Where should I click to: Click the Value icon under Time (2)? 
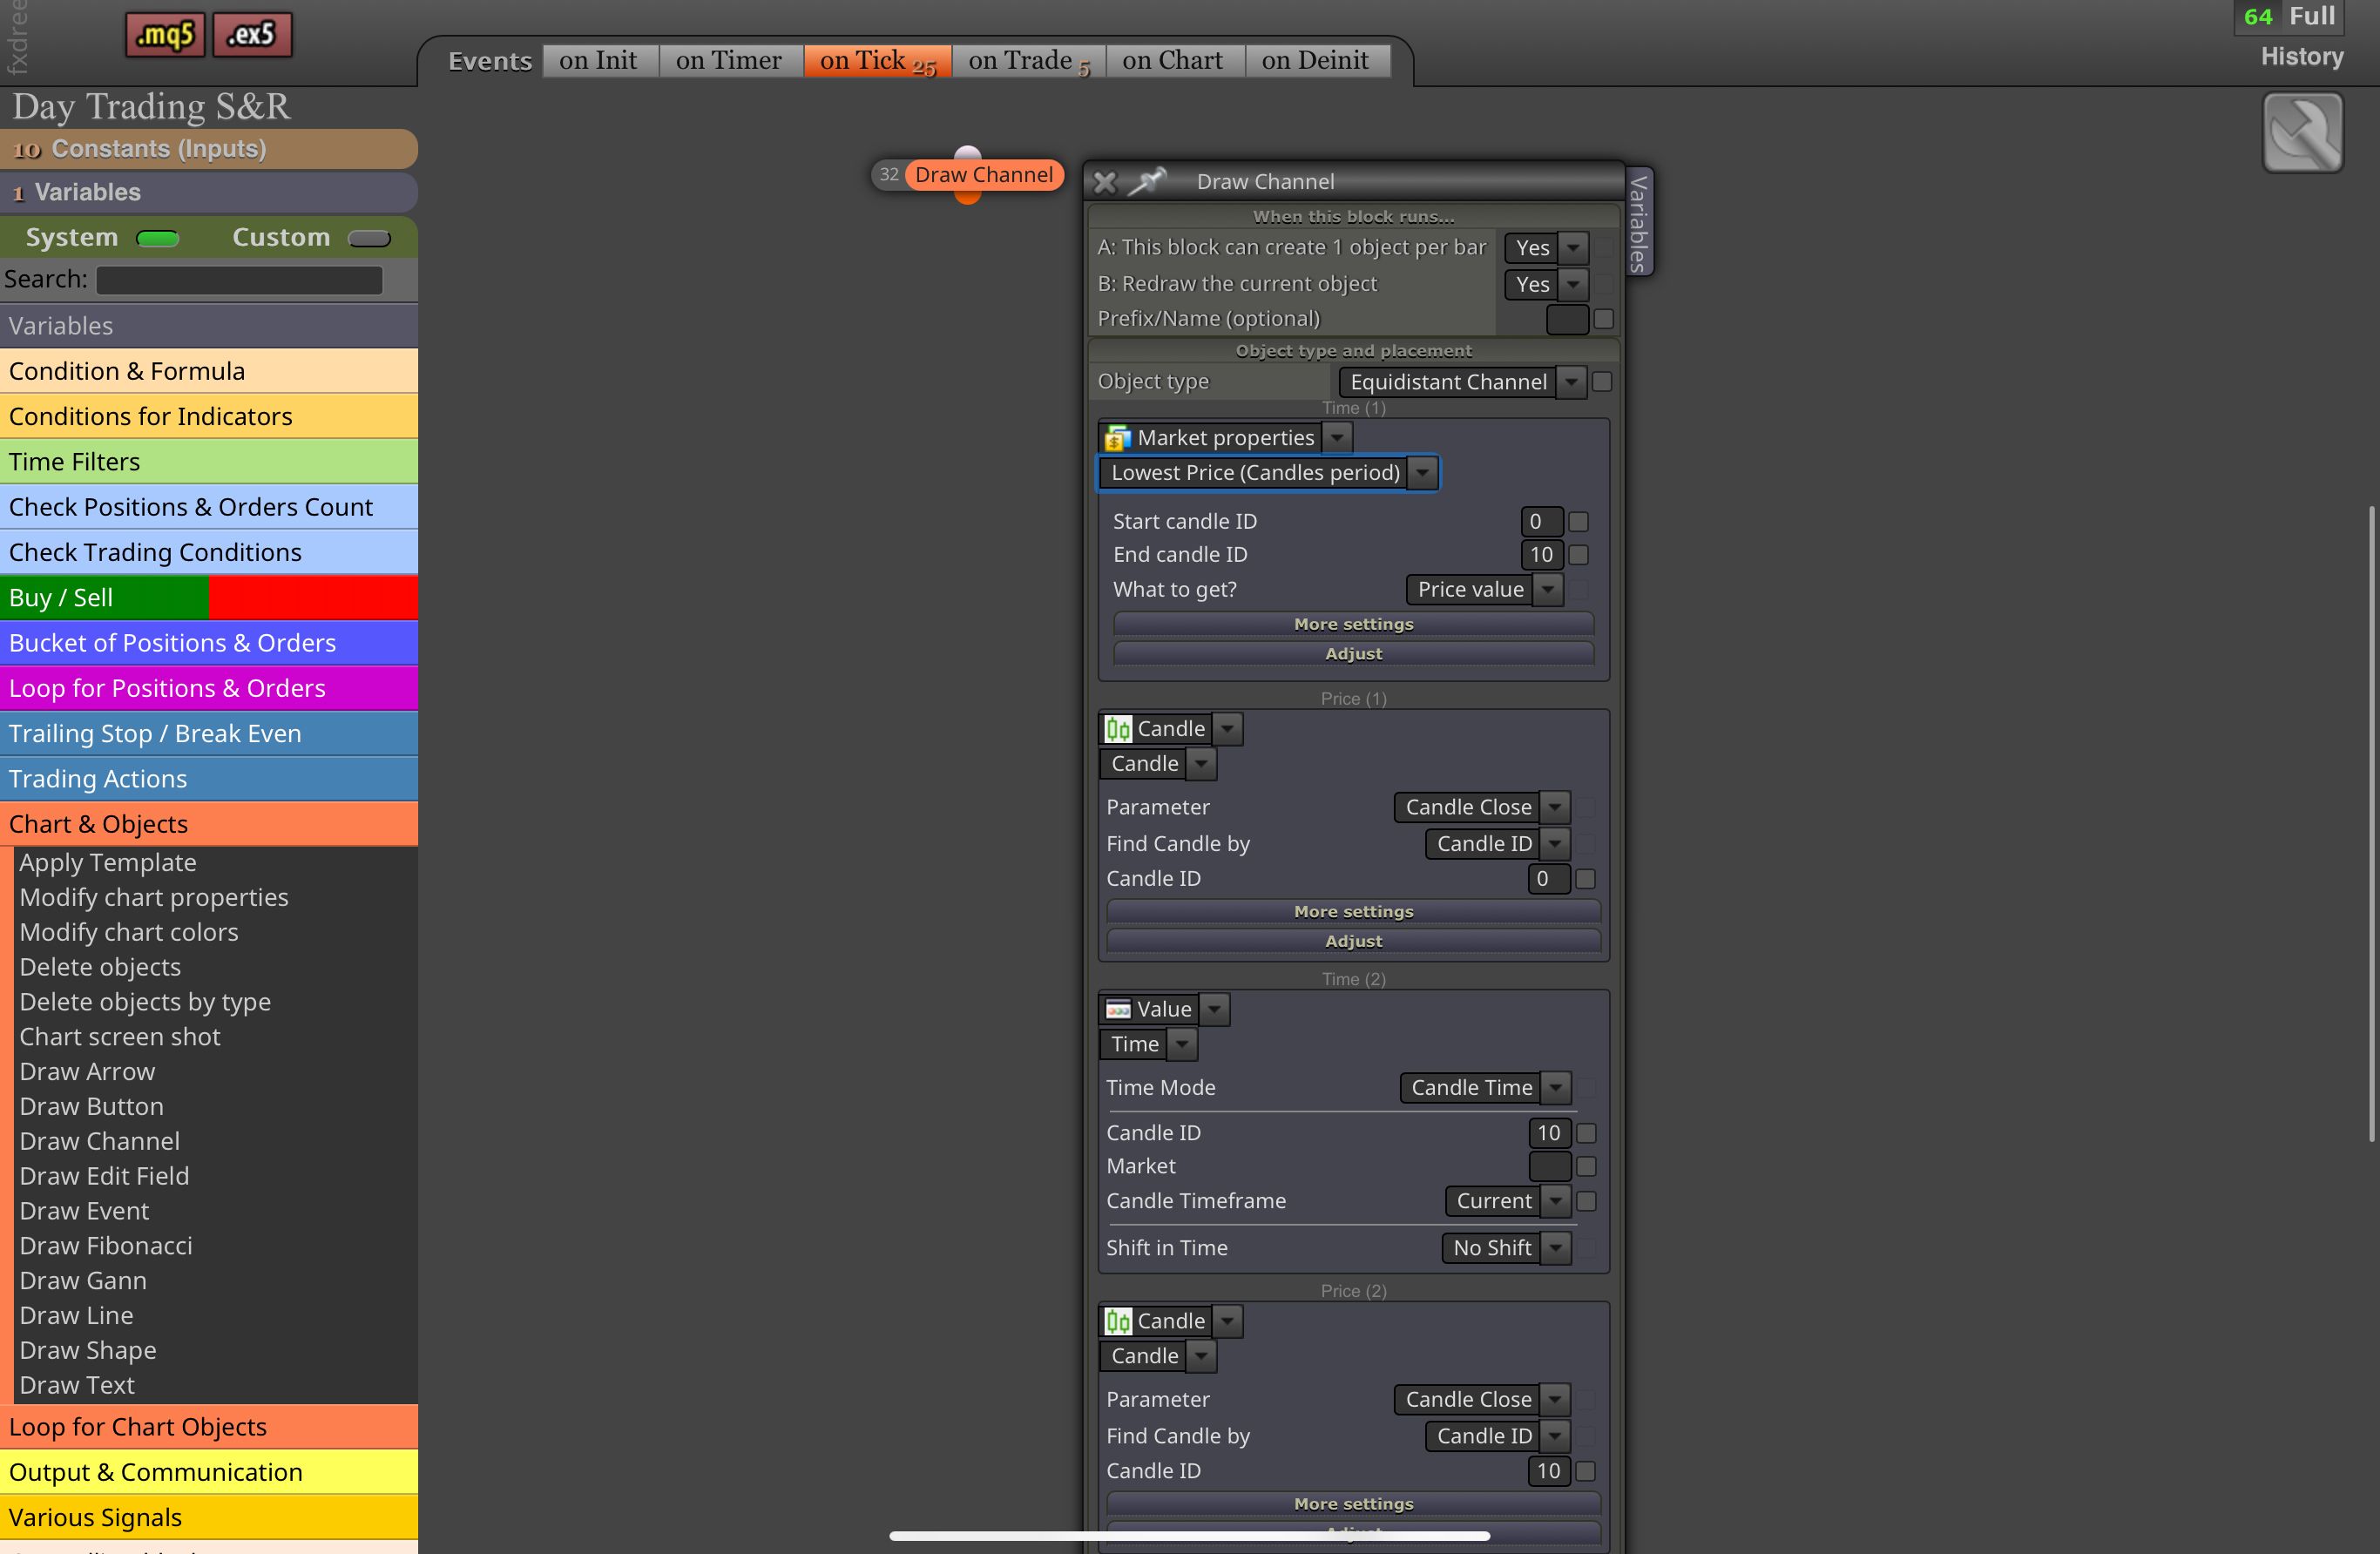pos(1117,1009)
